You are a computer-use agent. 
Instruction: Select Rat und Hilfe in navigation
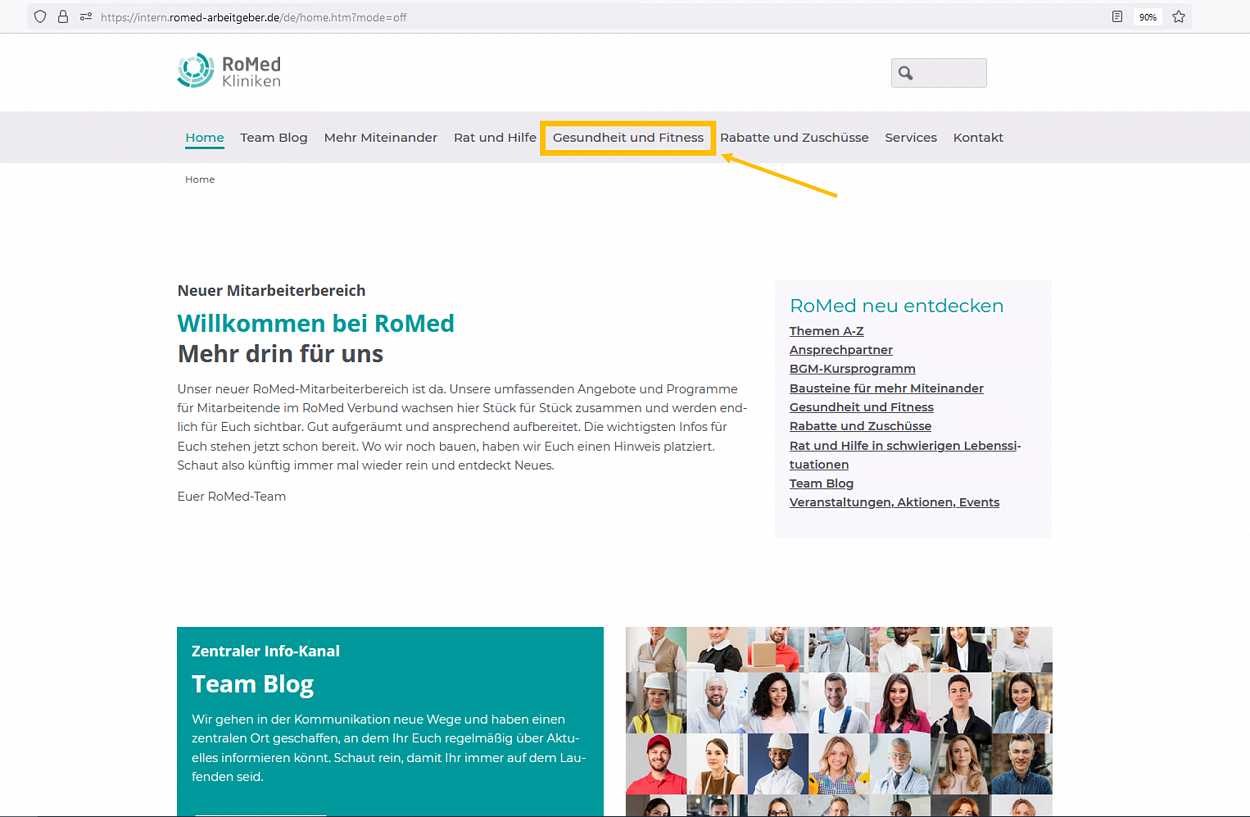tap(495, 138)
